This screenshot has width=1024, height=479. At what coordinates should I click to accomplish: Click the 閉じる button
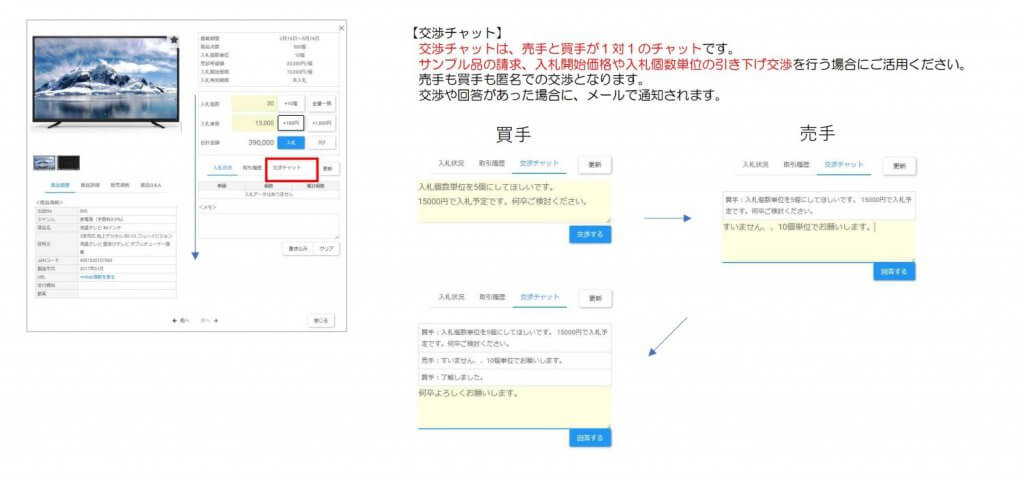pyautogui.click(x=321, y=320)
